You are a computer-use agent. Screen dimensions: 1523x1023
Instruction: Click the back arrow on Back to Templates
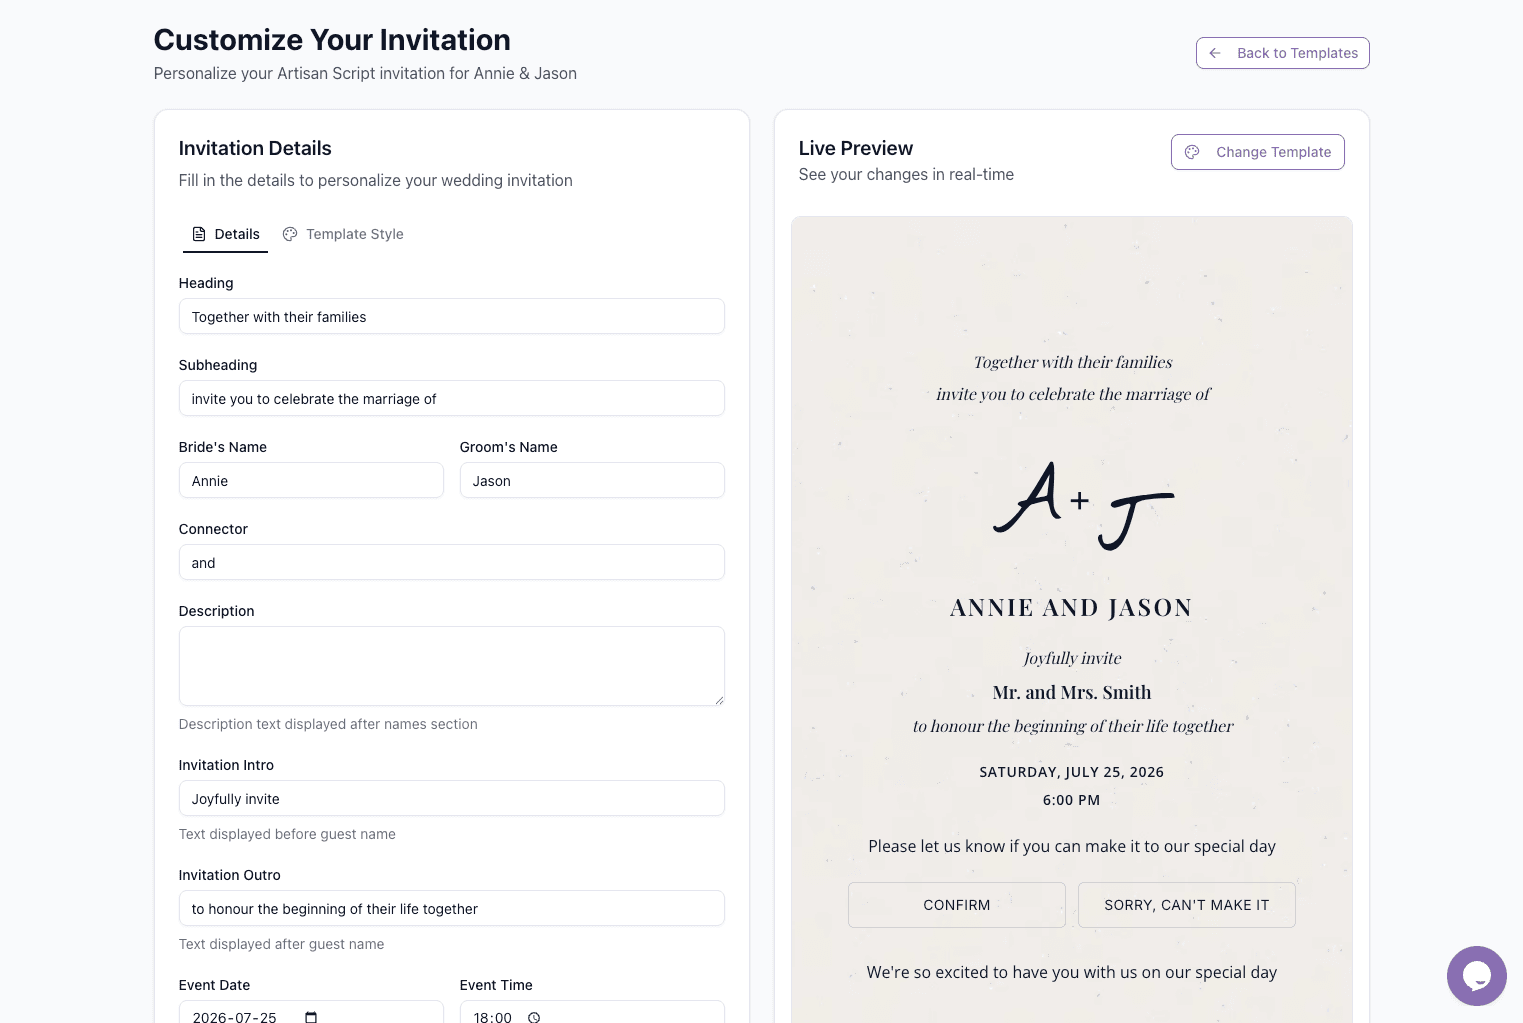click(x=1214, y=53)
